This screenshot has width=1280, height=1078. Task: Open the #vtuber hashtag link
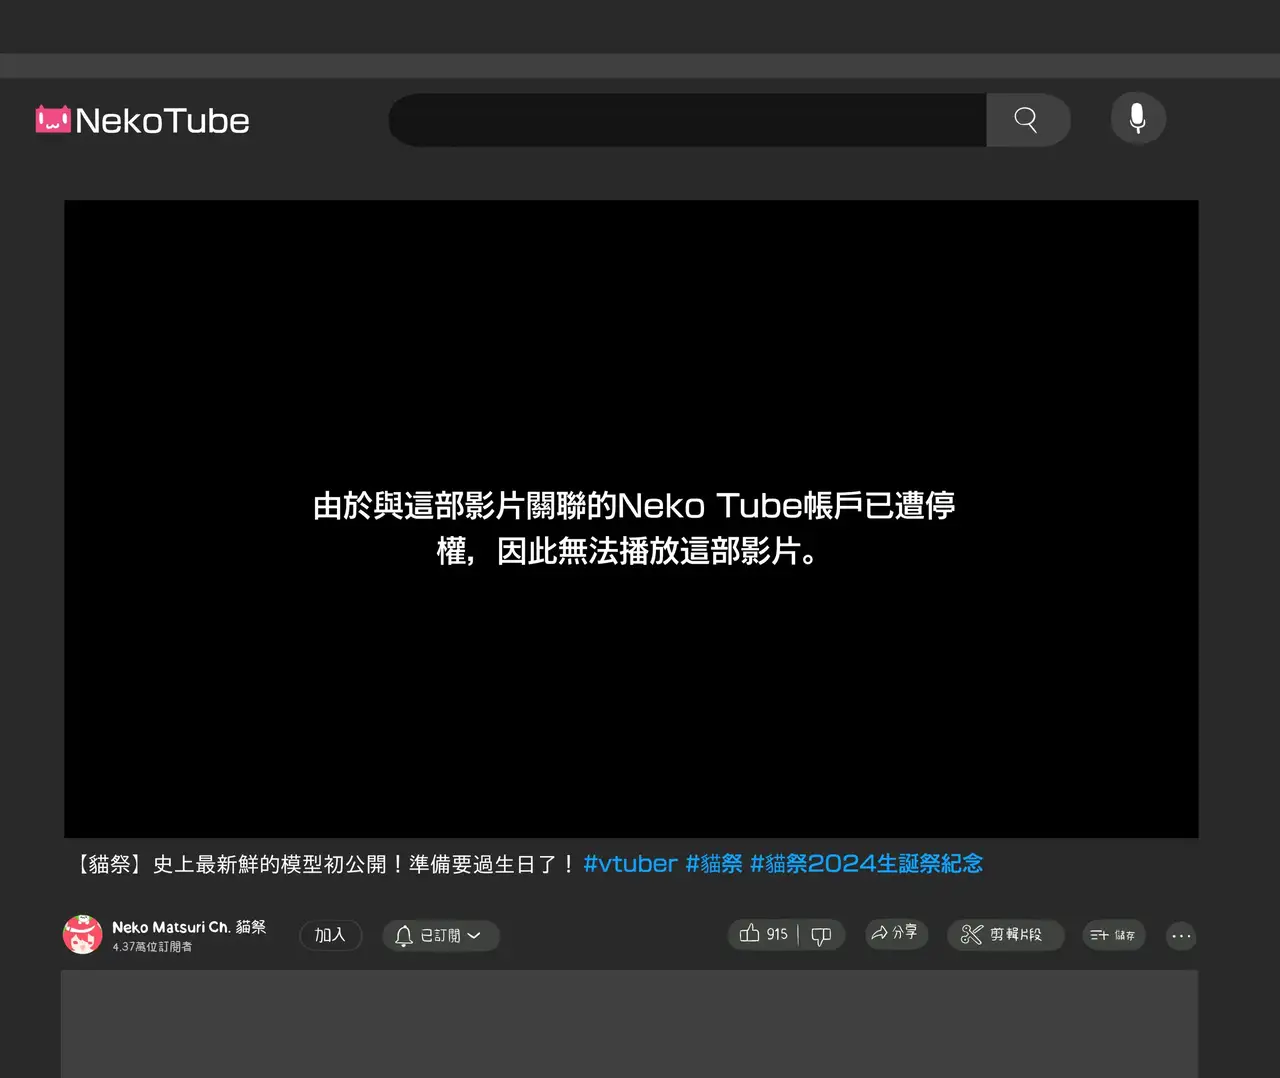[630, 864]
